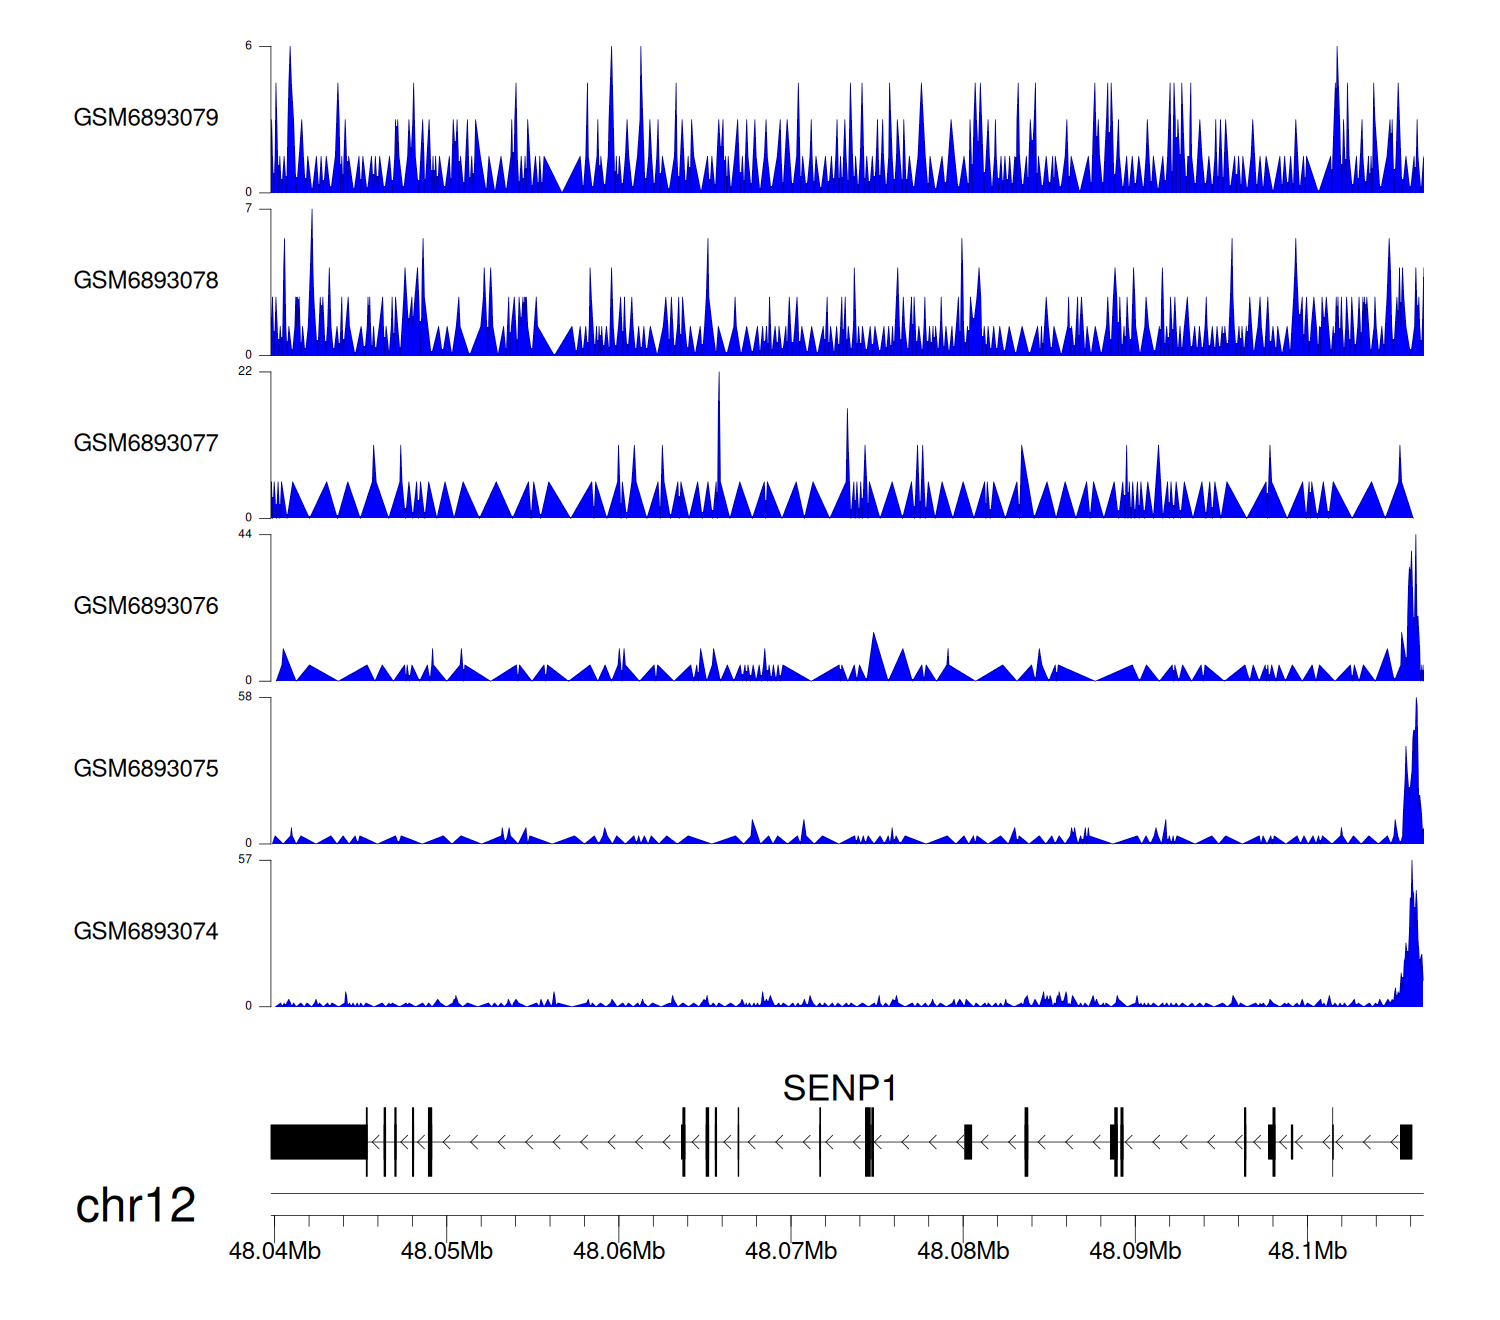This screenshot has height=1320, width=1500.
Task: Click the 48.1Mb axis label
Action: 1307,1251
